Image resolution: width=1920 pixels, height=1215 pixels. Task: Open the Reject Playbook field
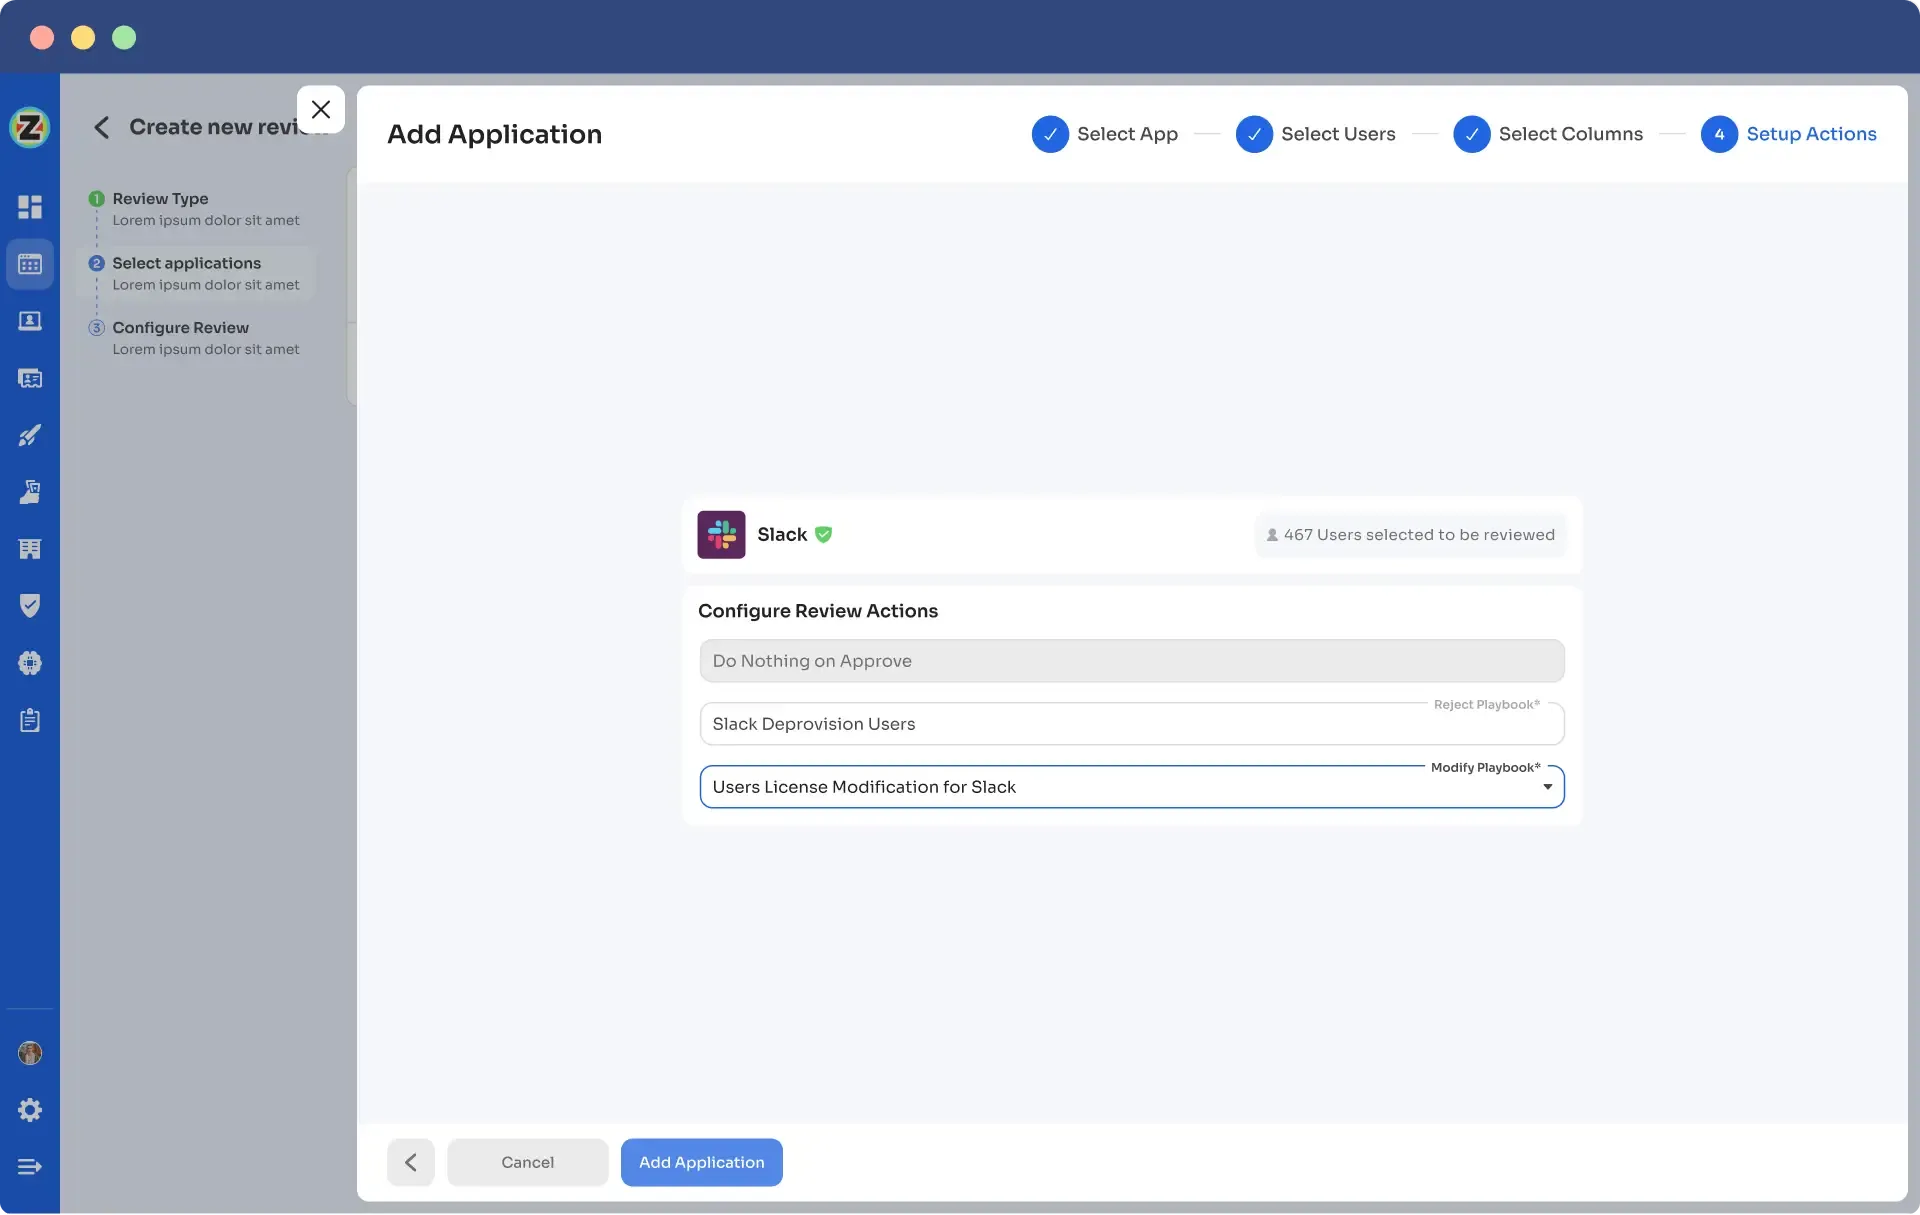pyautogui.click(x=1131, y=724)
